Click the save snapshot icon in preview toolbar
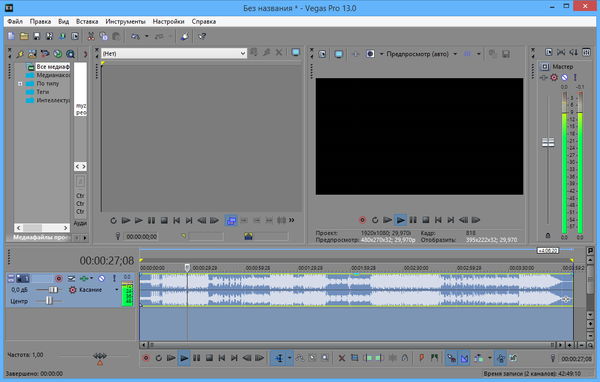The width and height of the screenshot is (600, 382). [506, 54]
